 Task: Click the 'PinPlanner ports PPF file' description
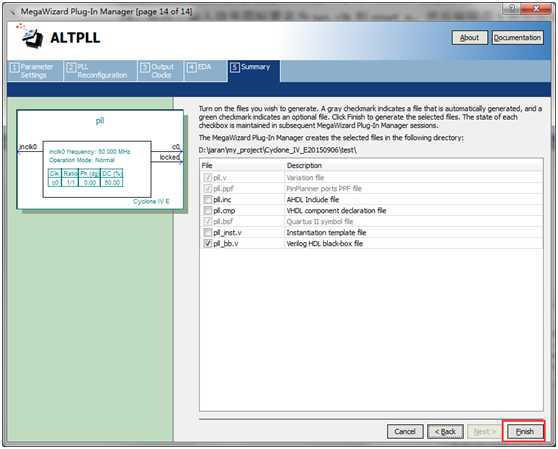point(324,189)
